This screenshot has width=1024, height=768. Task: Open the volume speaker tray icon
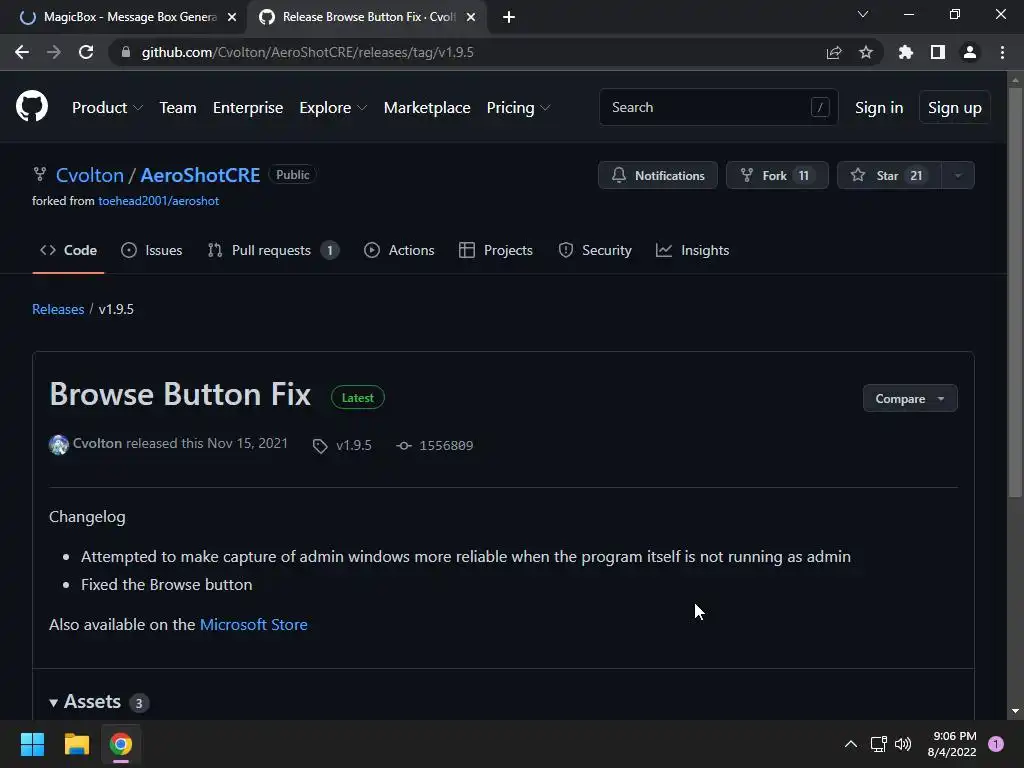coord(903,744)
